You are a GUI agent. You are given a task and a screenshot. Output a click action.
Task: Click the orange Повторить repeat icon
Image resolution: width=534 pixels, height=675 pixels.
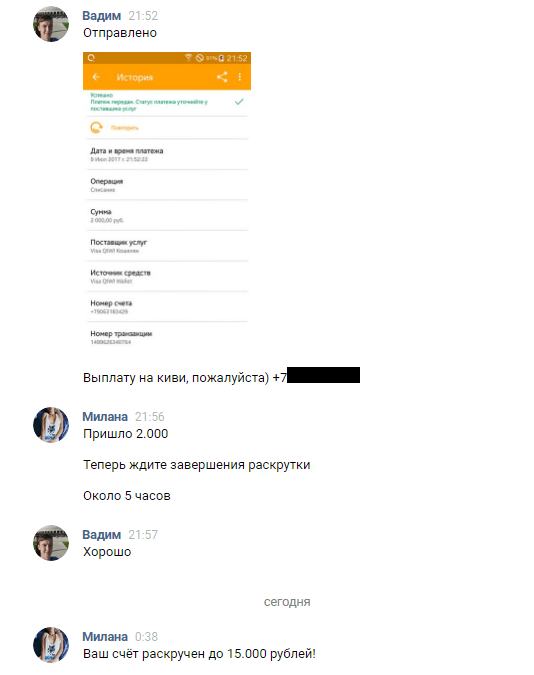coord(96,127)
